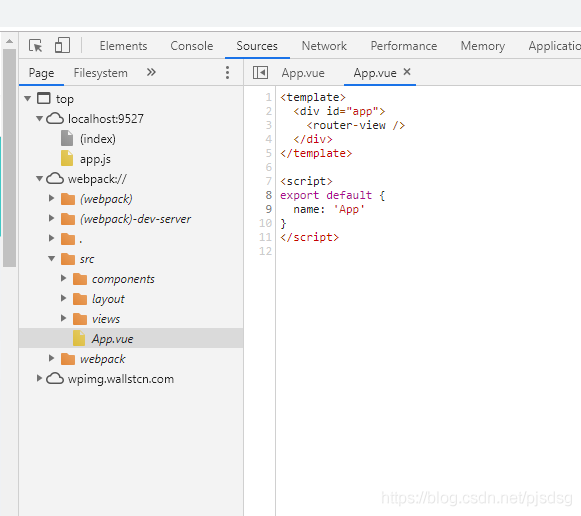Expand the (webpack)-dev-server folder icon

point(68,219)
